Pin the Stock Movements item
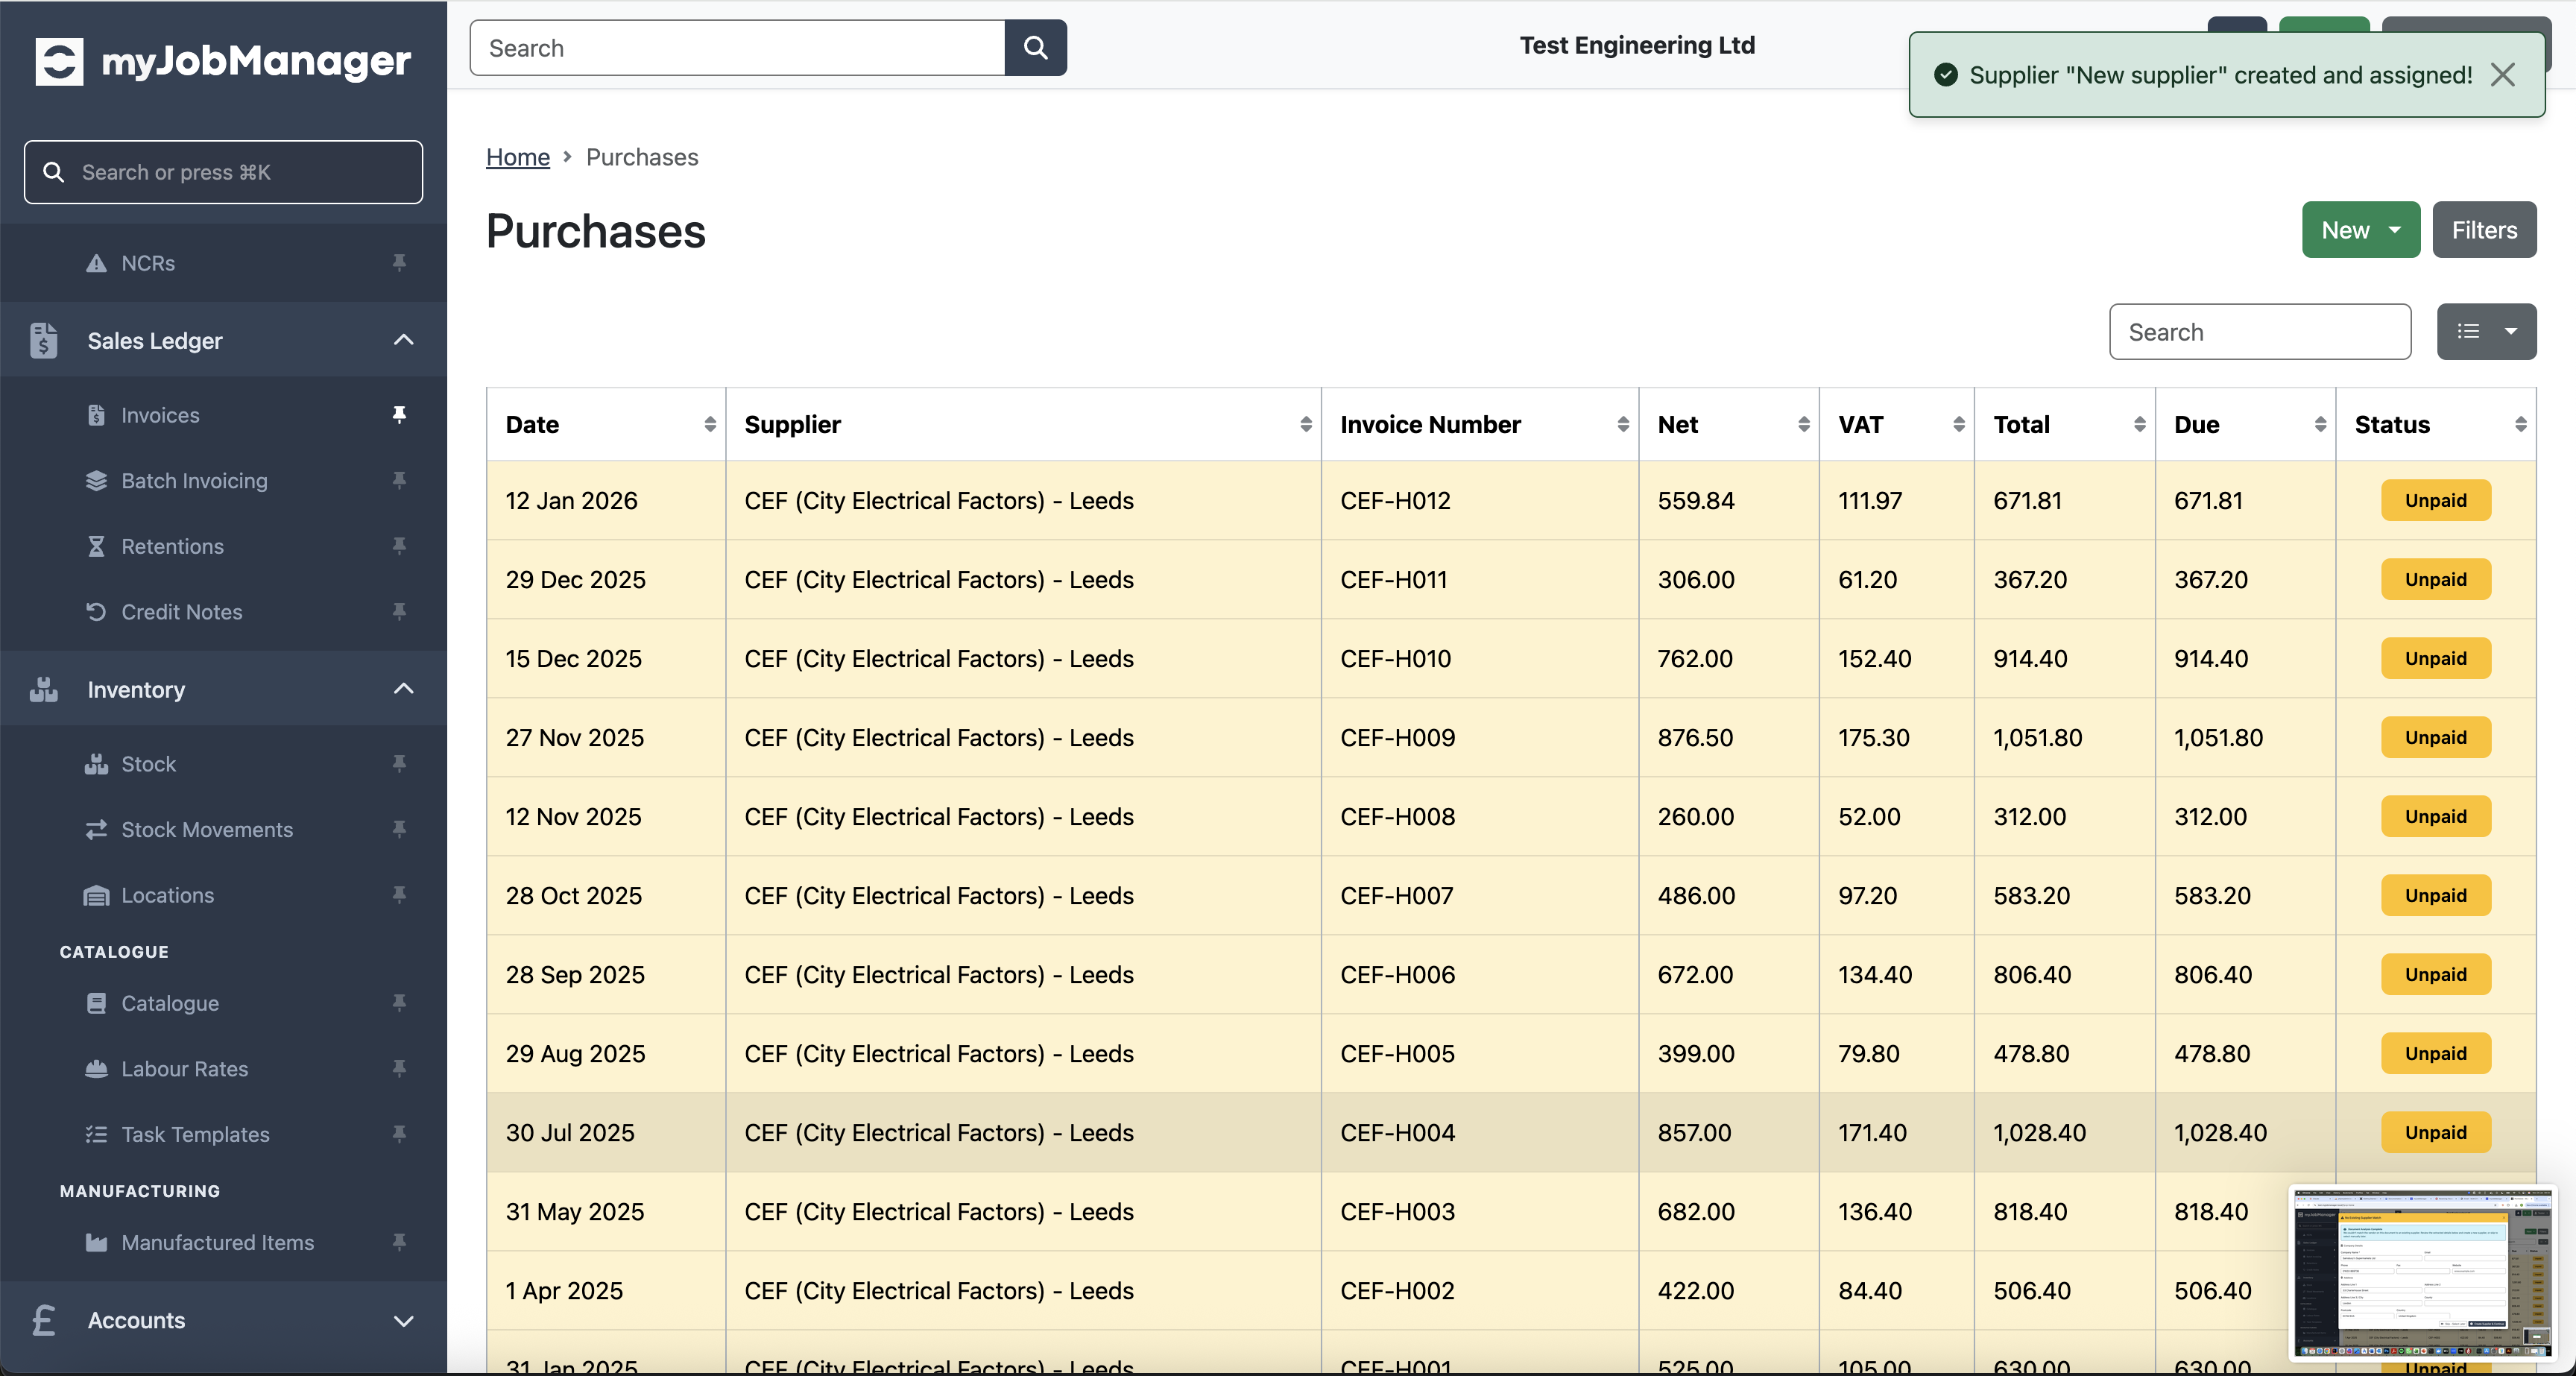Screen dimensions: 2576x1376 (x=399, y=830)
